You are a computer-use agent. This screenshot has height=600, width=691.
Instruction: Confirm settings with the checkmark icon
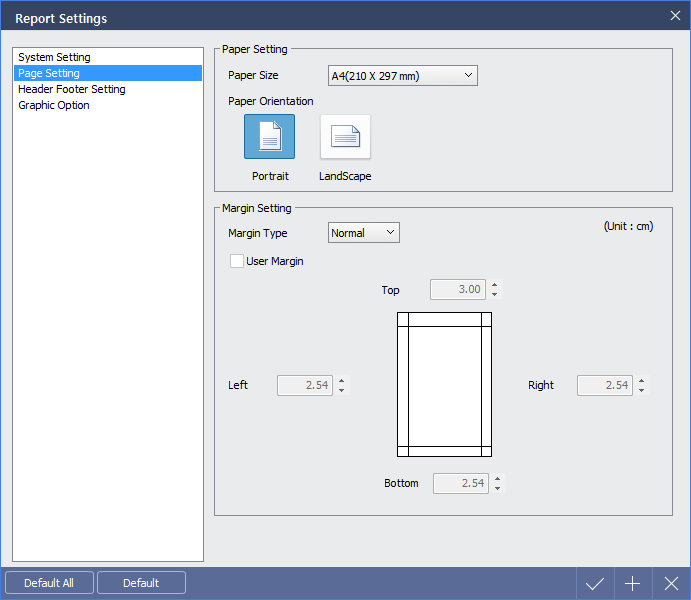point(595,584)
